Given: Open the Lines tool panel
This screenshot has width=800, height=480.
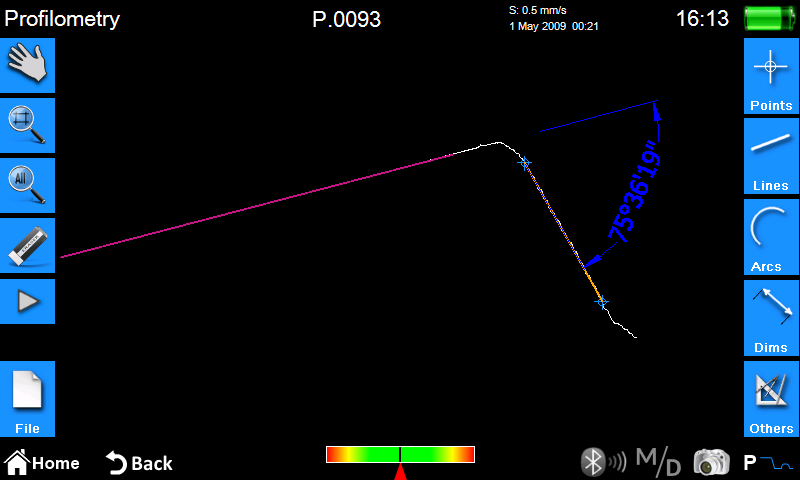Looking at the screenshot, I should [771, 157].
